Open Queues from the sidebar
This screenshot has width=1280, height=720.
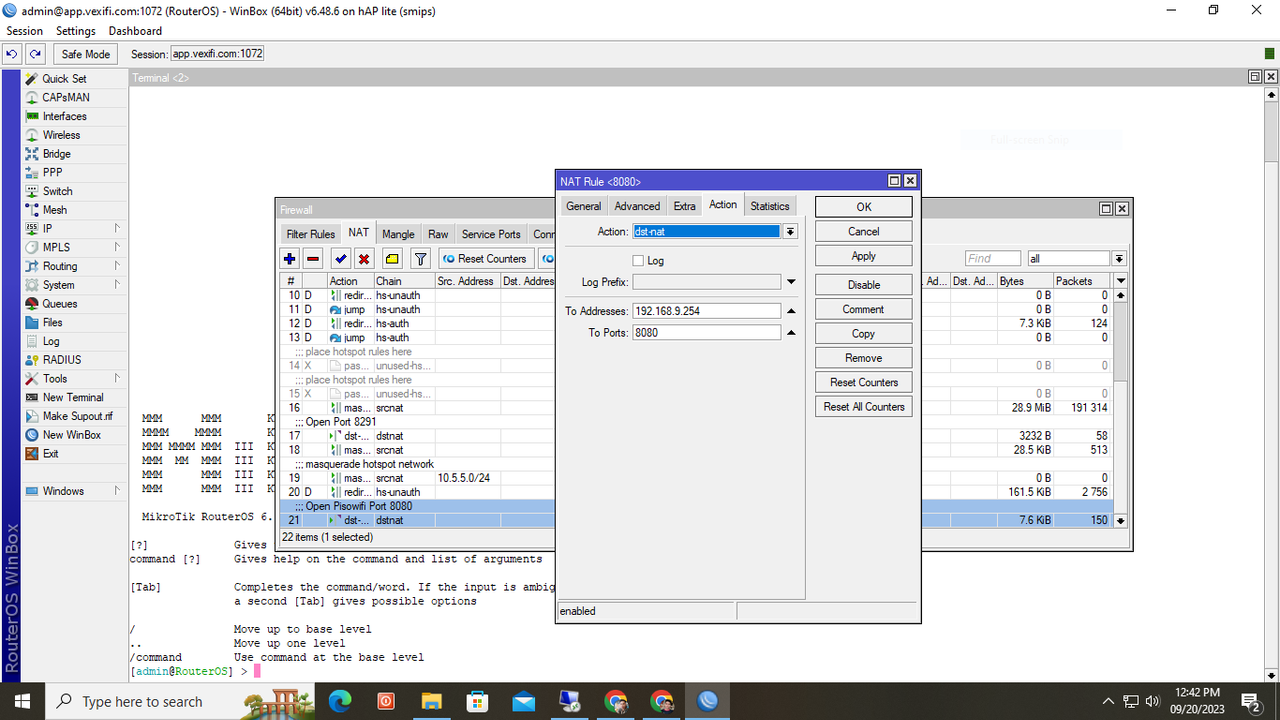tap(59, 304)
